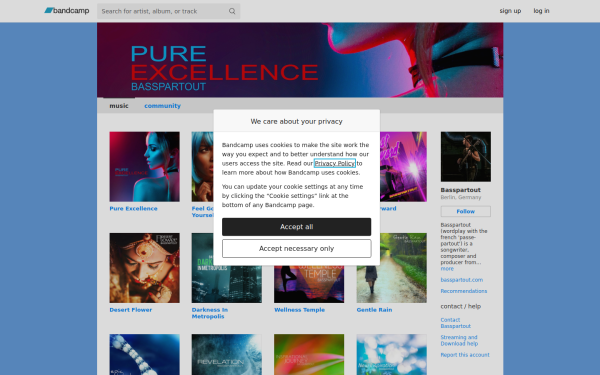Open the Wellness Temple album cover

309,284
